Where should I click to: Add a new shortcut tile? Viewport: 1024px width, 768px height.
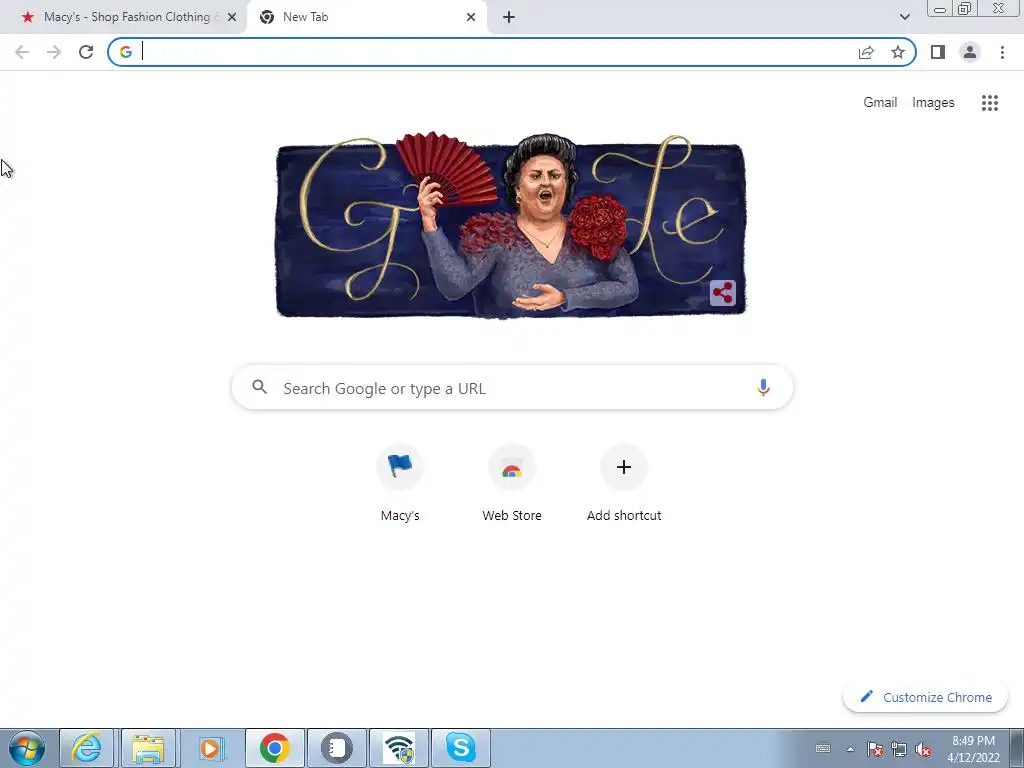pyautogui.click(x=624, y=483)
